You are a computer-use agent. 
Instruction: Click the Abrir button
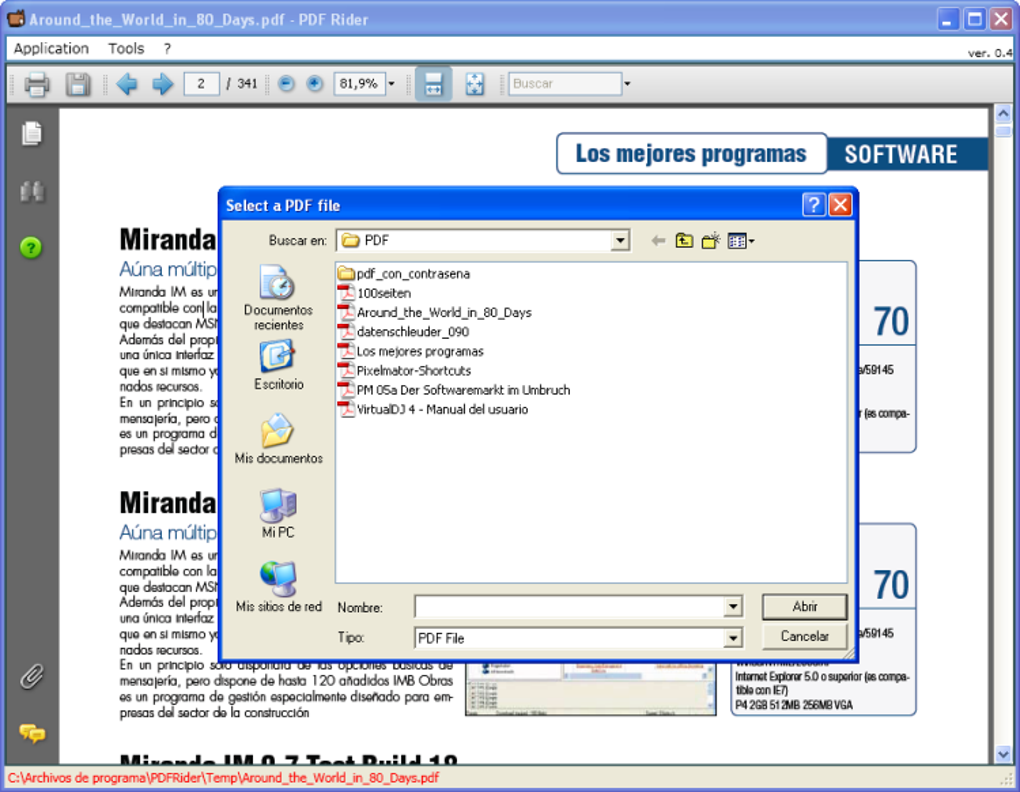click(x=805, y=607)
